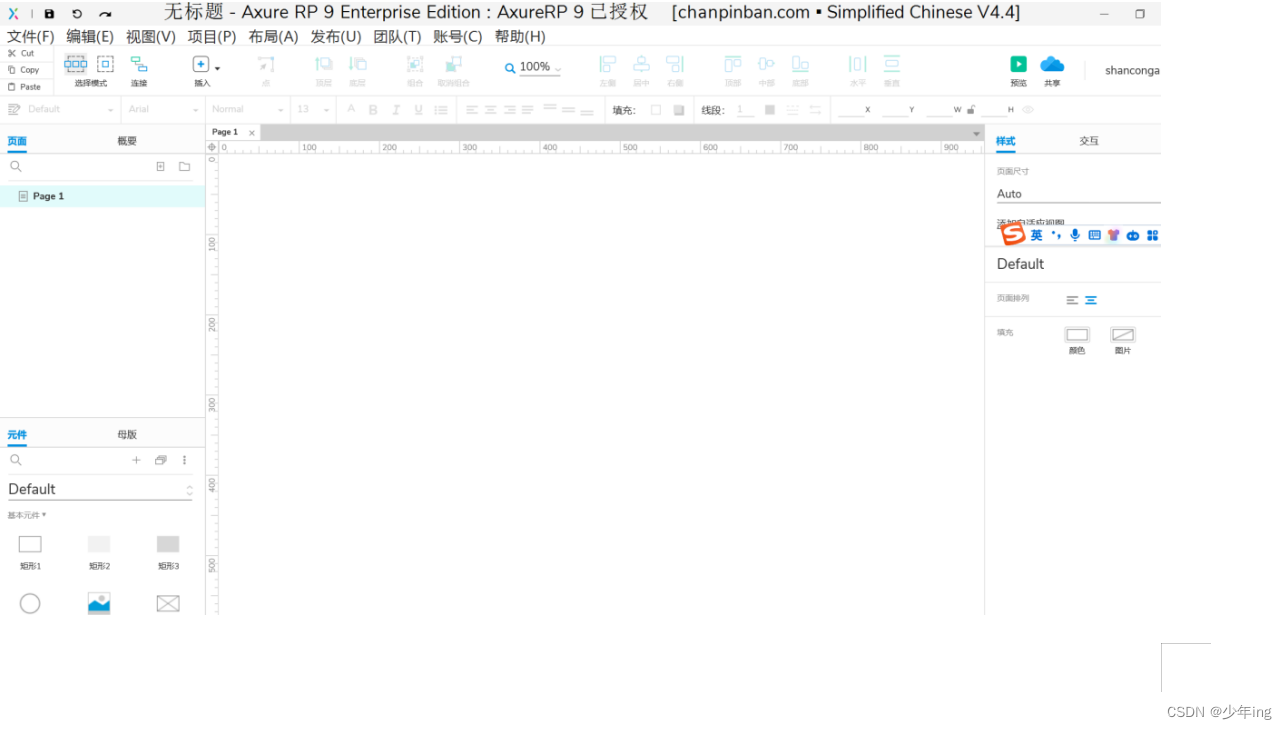This screenshot has height=729, width=1287.
Task: Click the 右侧 align right icon
Action: 675,64
